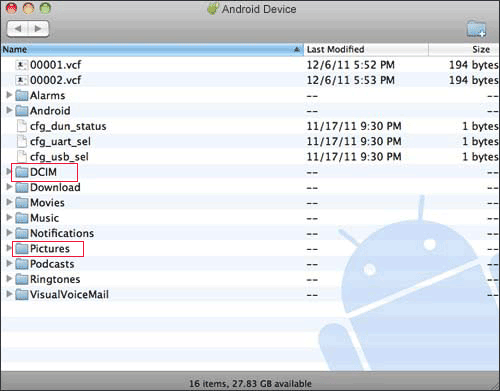Click the back navigation arrow
Image resolution: width=500 pixels, height=391 pixels.
(x=18, y=29)
